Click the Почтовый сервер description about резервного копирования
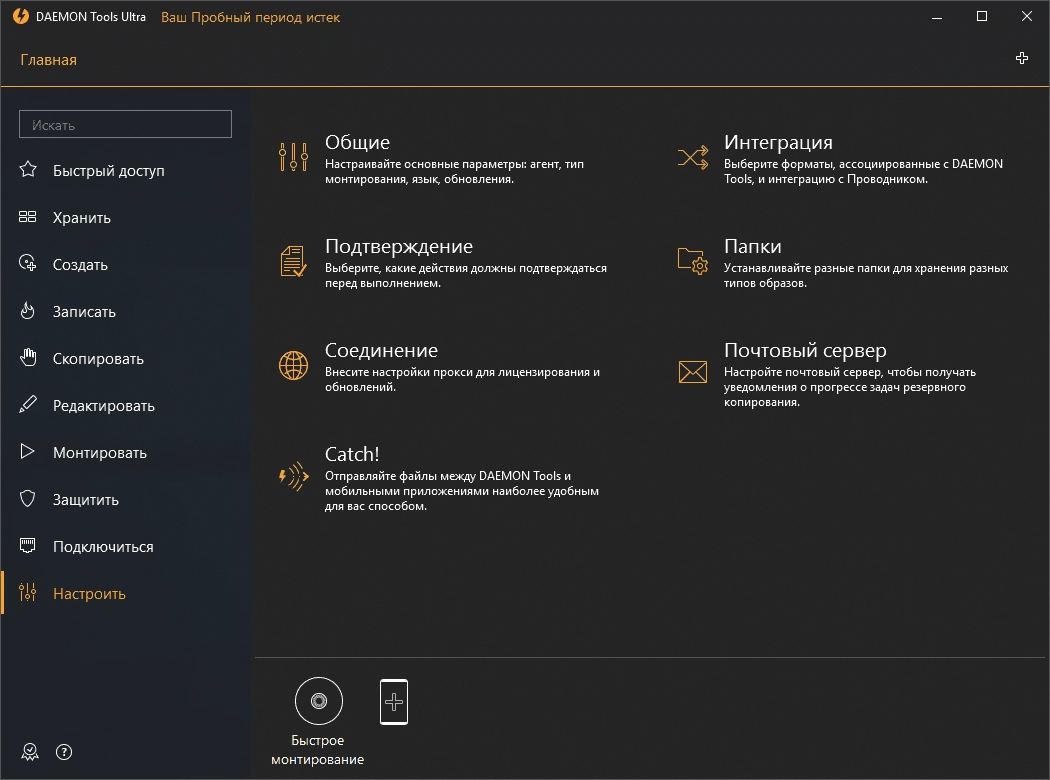The image size is (1050, 780). click(849, 387)
